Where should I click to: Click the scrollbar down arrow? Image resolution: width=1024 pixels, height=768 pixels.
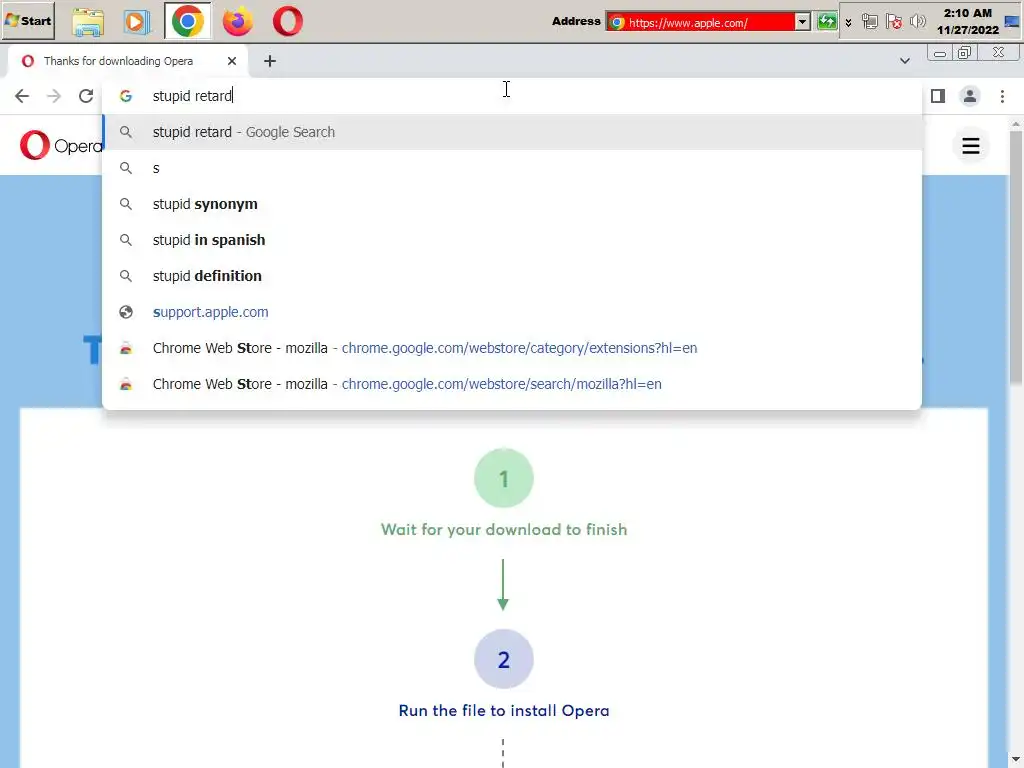(x=1016, y=760)
